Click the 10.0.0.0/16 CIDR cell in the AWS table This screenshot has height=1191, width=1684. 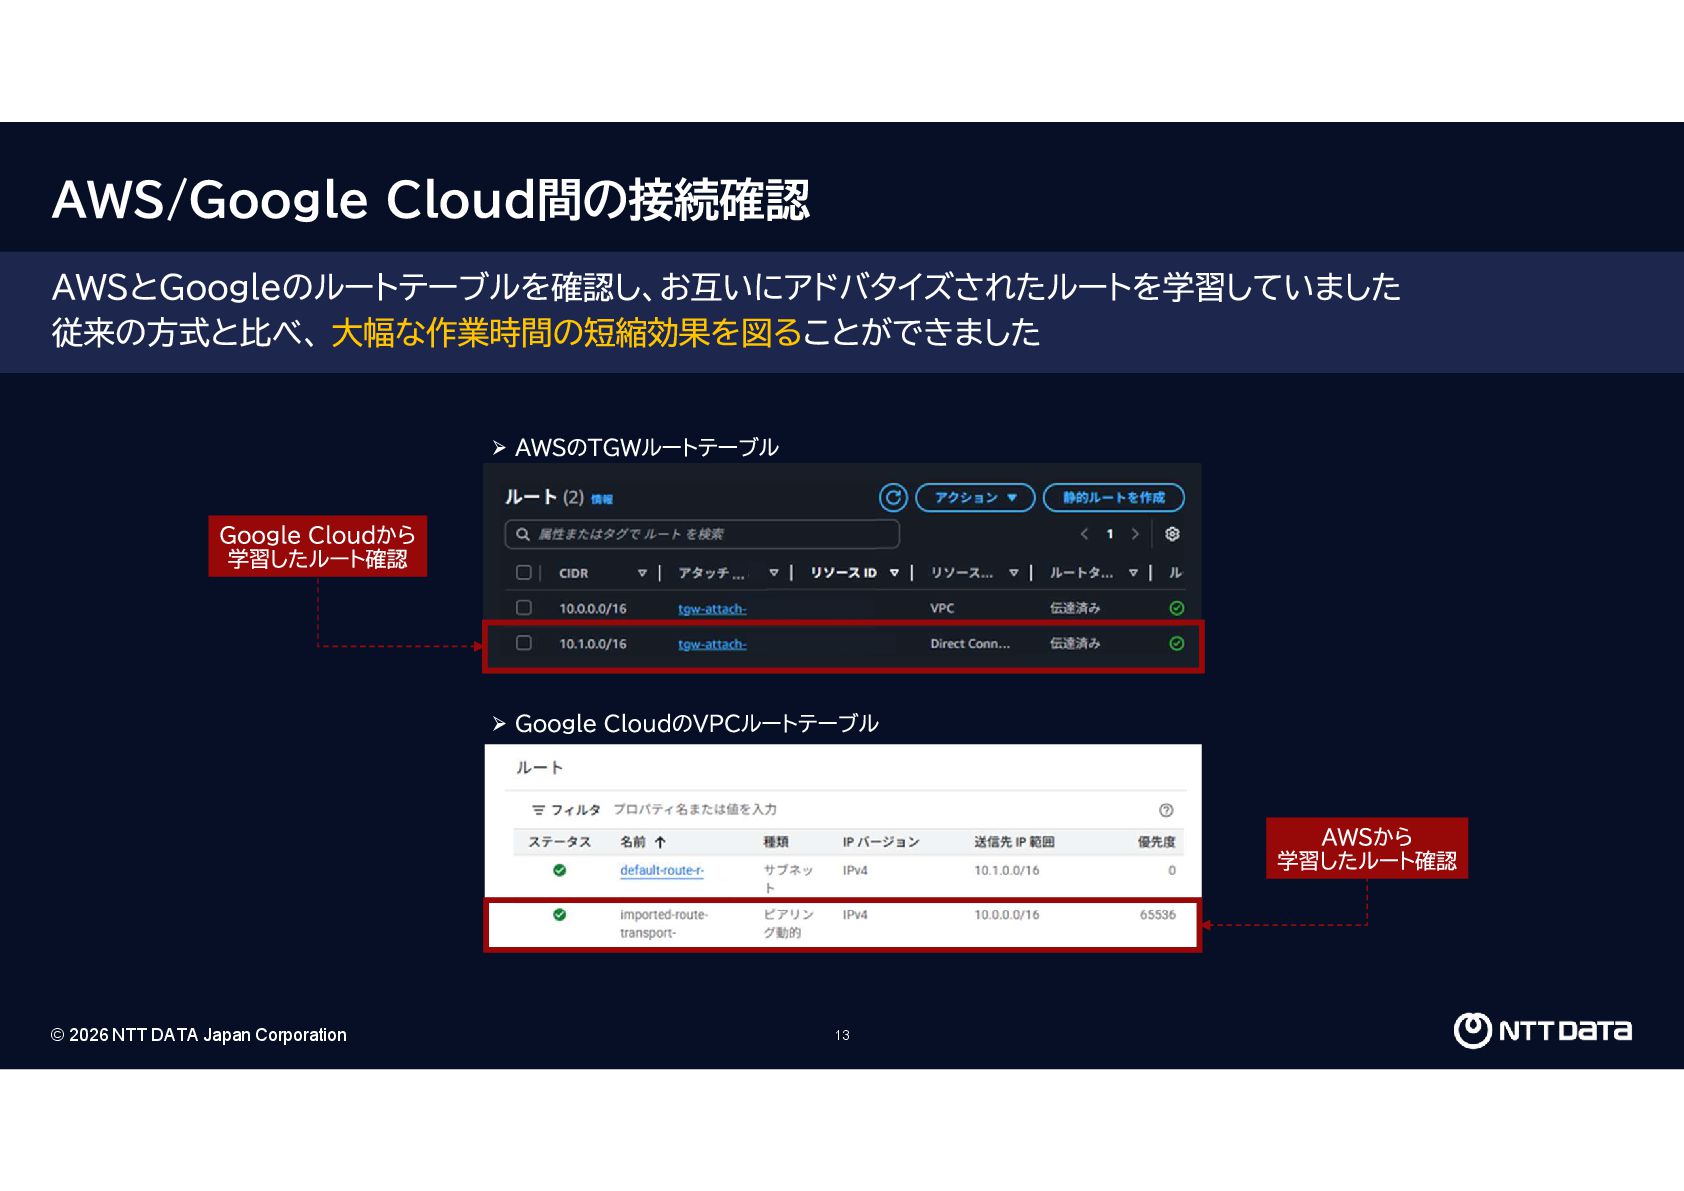click(x=593, y=608)
